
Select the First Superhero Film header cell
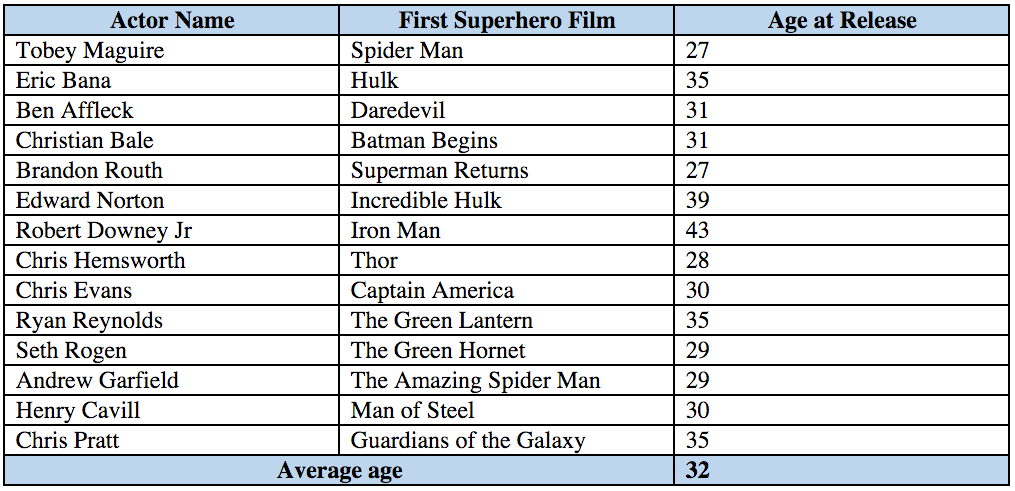tap(507, 20)
